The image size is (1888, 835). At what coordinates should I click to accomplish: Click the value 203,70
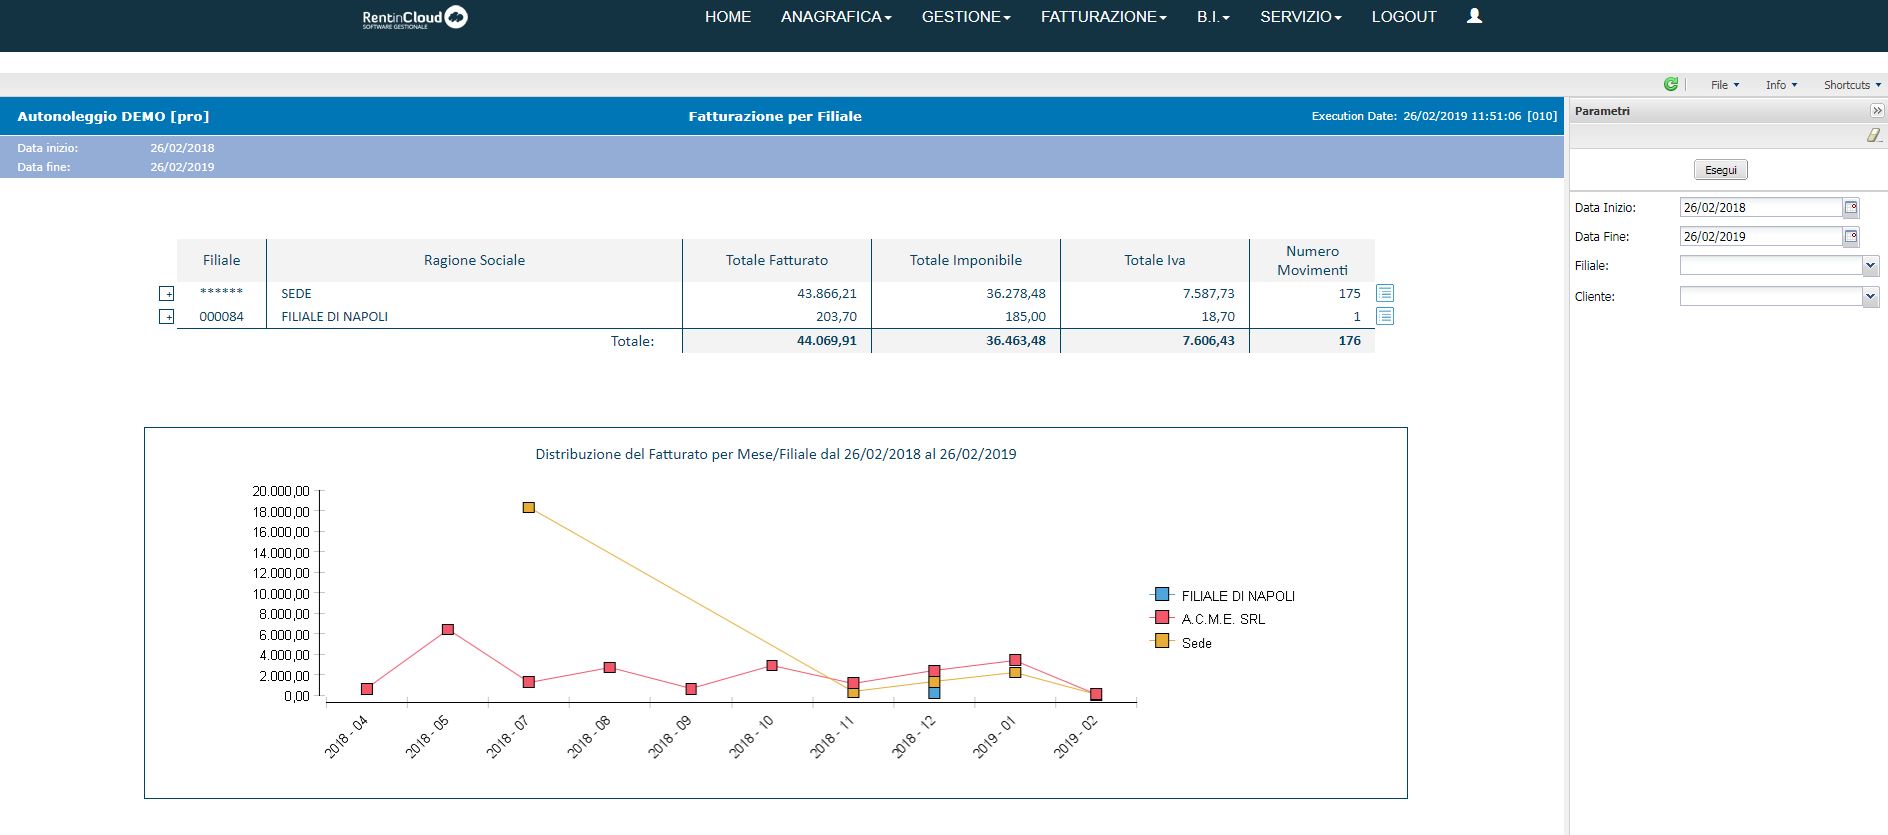tap(836, 317)
